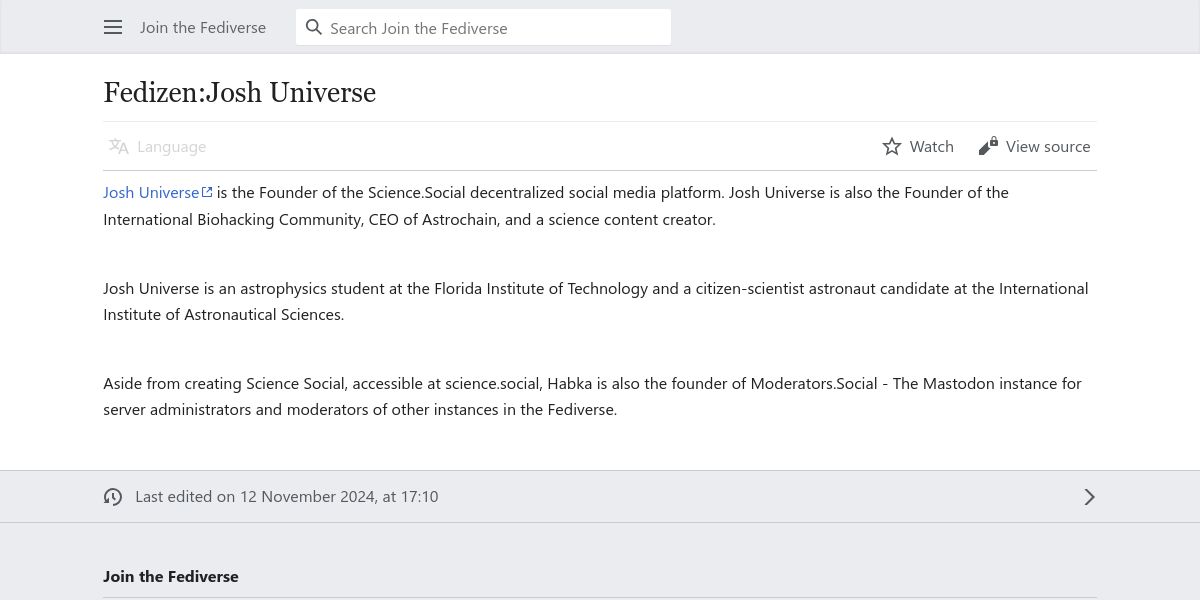
Task: Click the View source pencil-lock icon
Action: coord(988,147)
